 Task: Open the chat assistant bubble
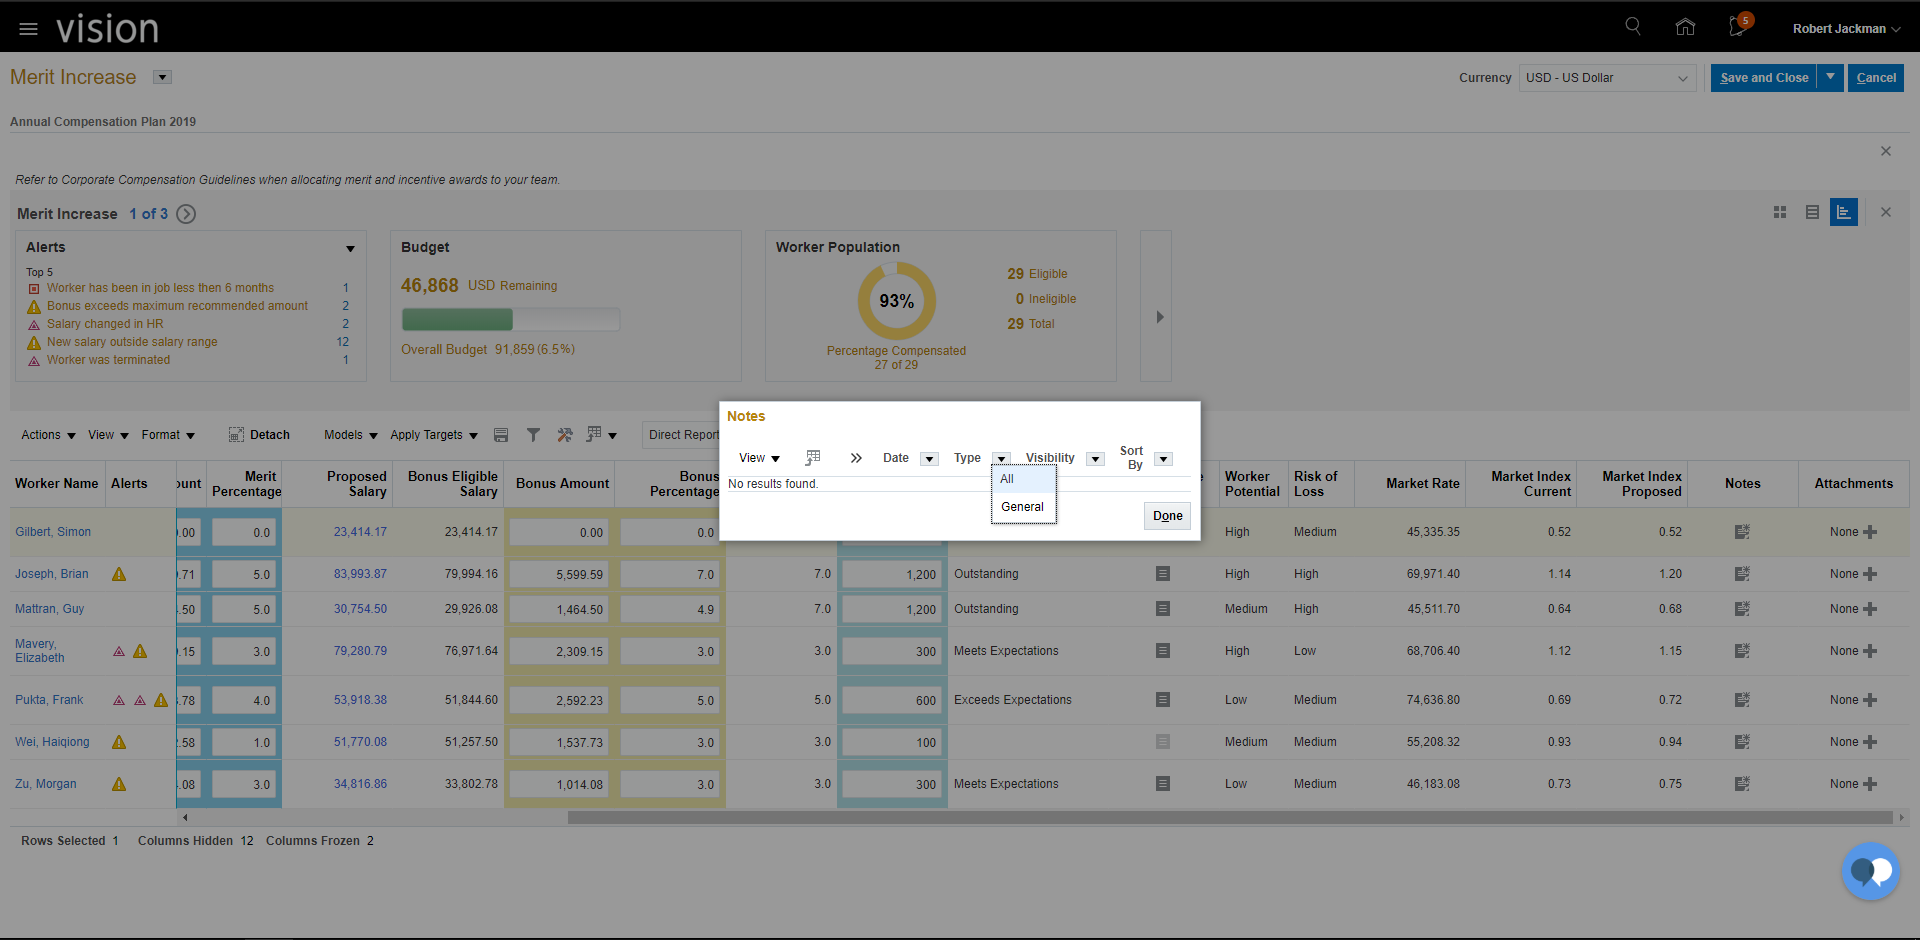(1870, 872)
